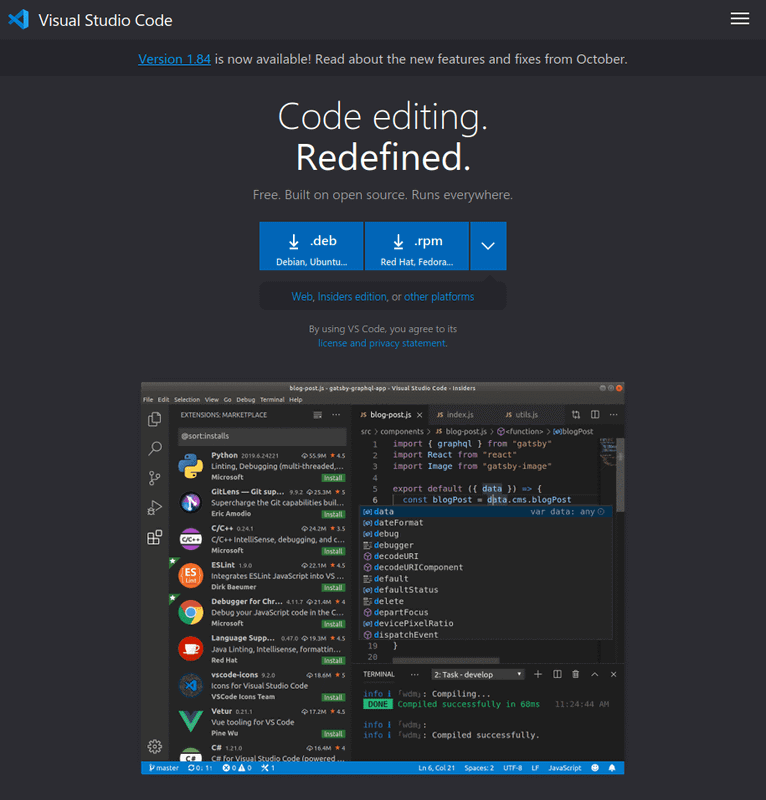Open the Debug menu
Viewport: 766px width, 800px height.
pyautogui.click(x=245, y=399)
